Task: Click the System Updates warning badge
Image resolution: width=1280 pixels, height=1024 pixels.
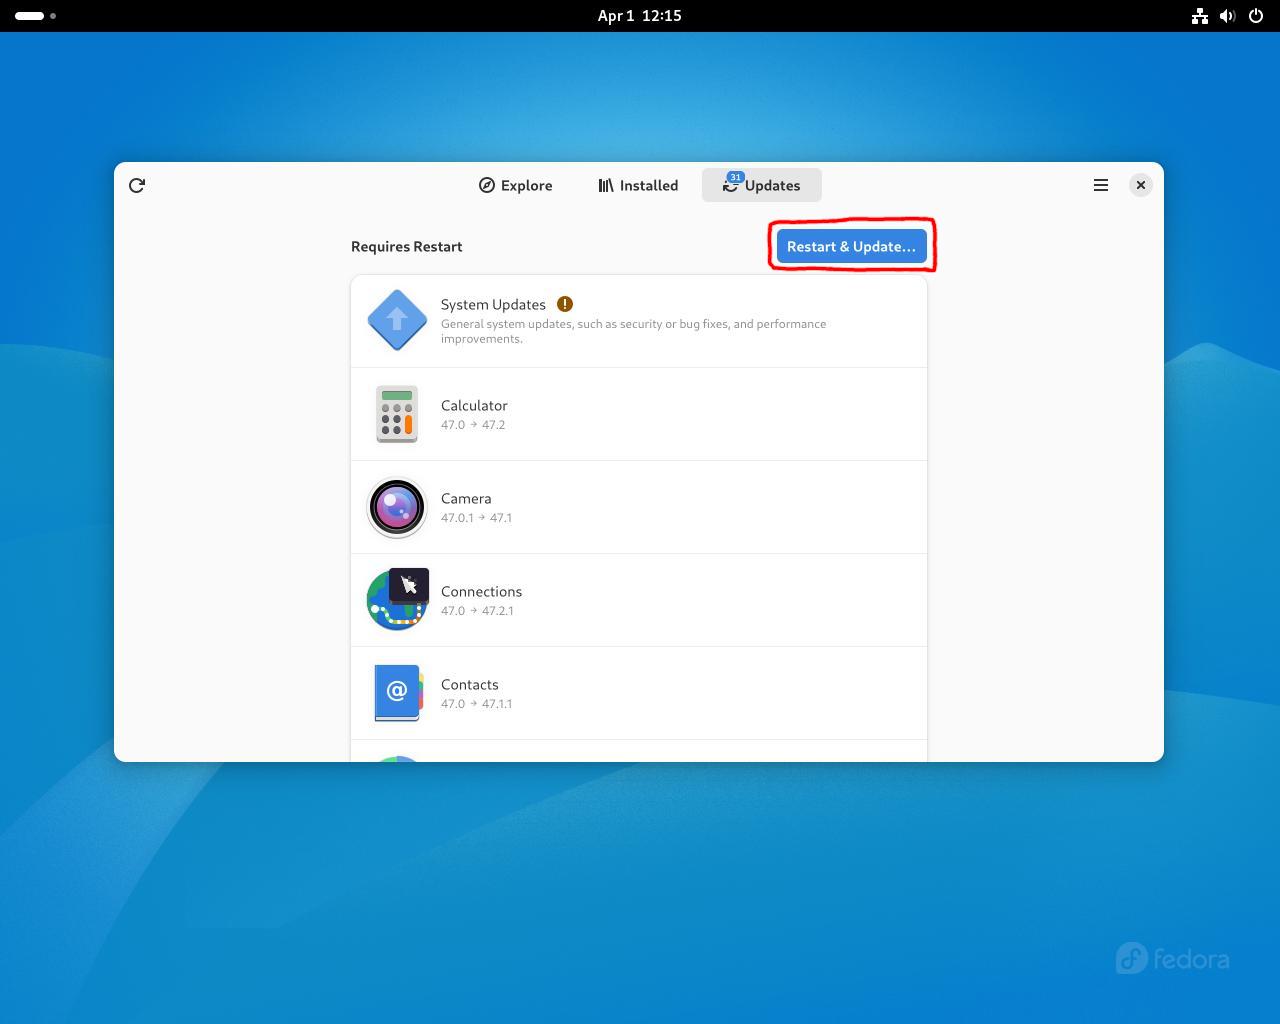Action: pos(565,304)
